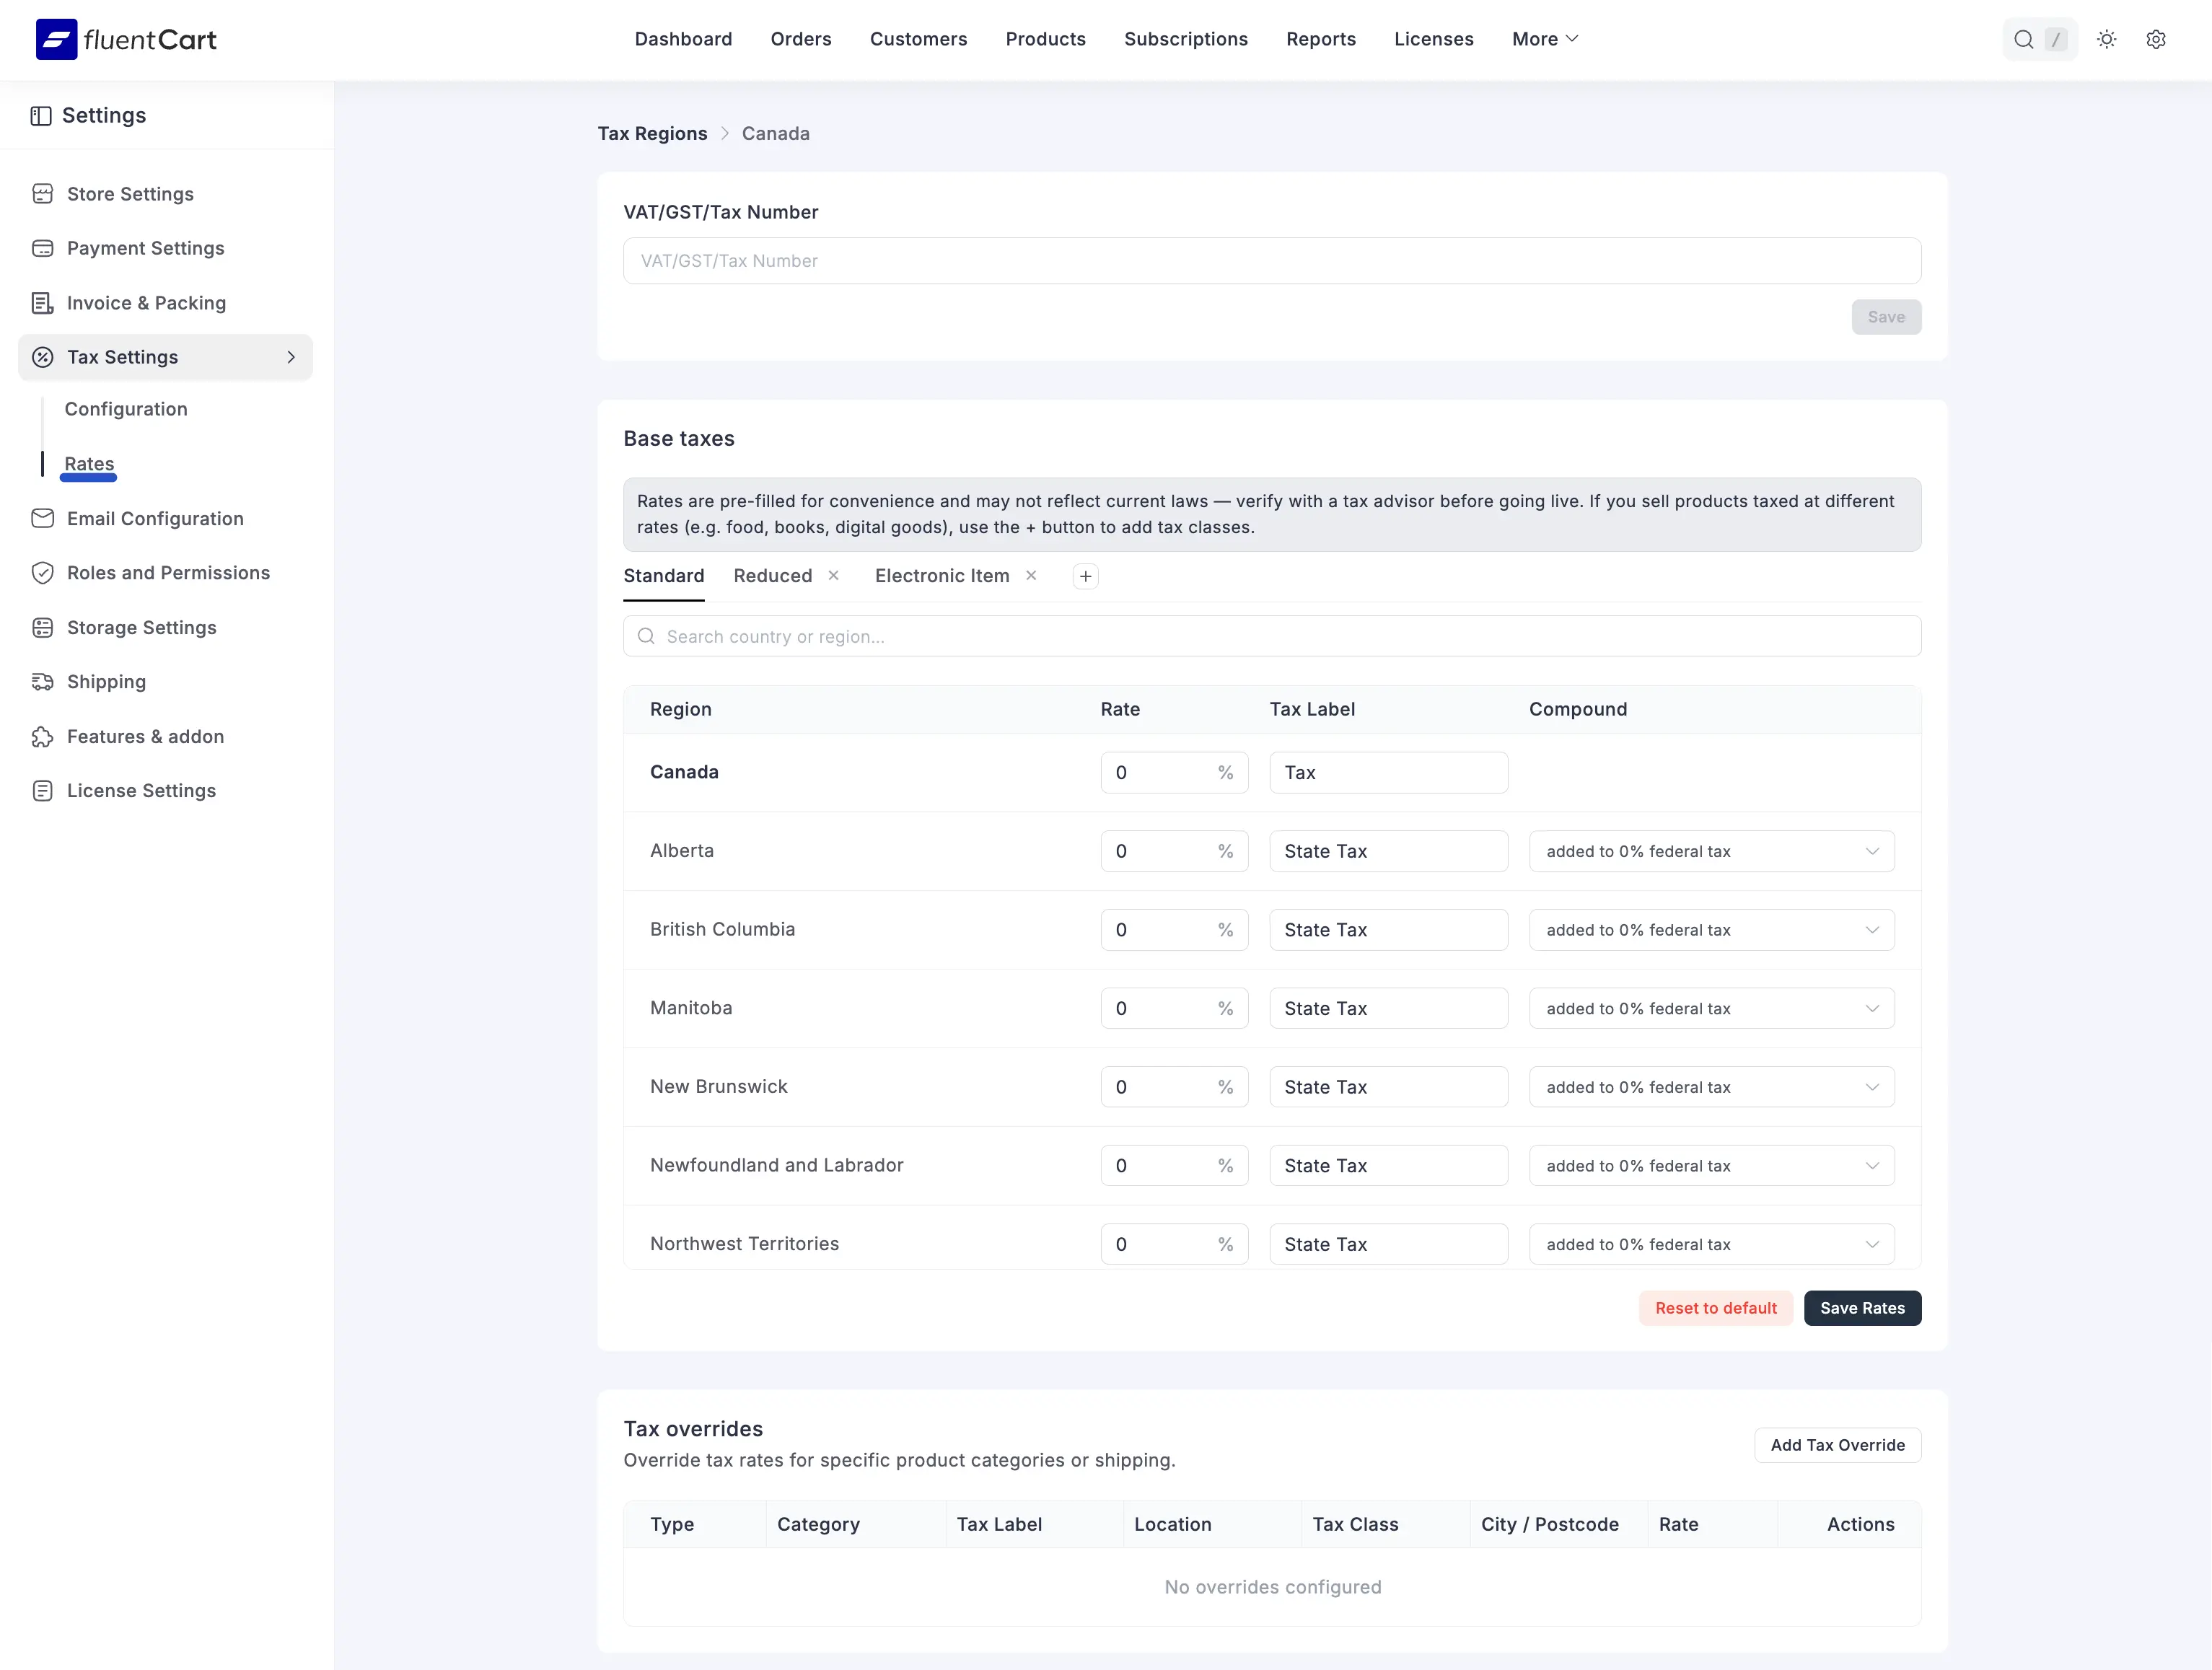The height and width of the screenshot is (1670, 2212).
Task: Open Configuration under Tax Settings
Action: click(126, 409)
